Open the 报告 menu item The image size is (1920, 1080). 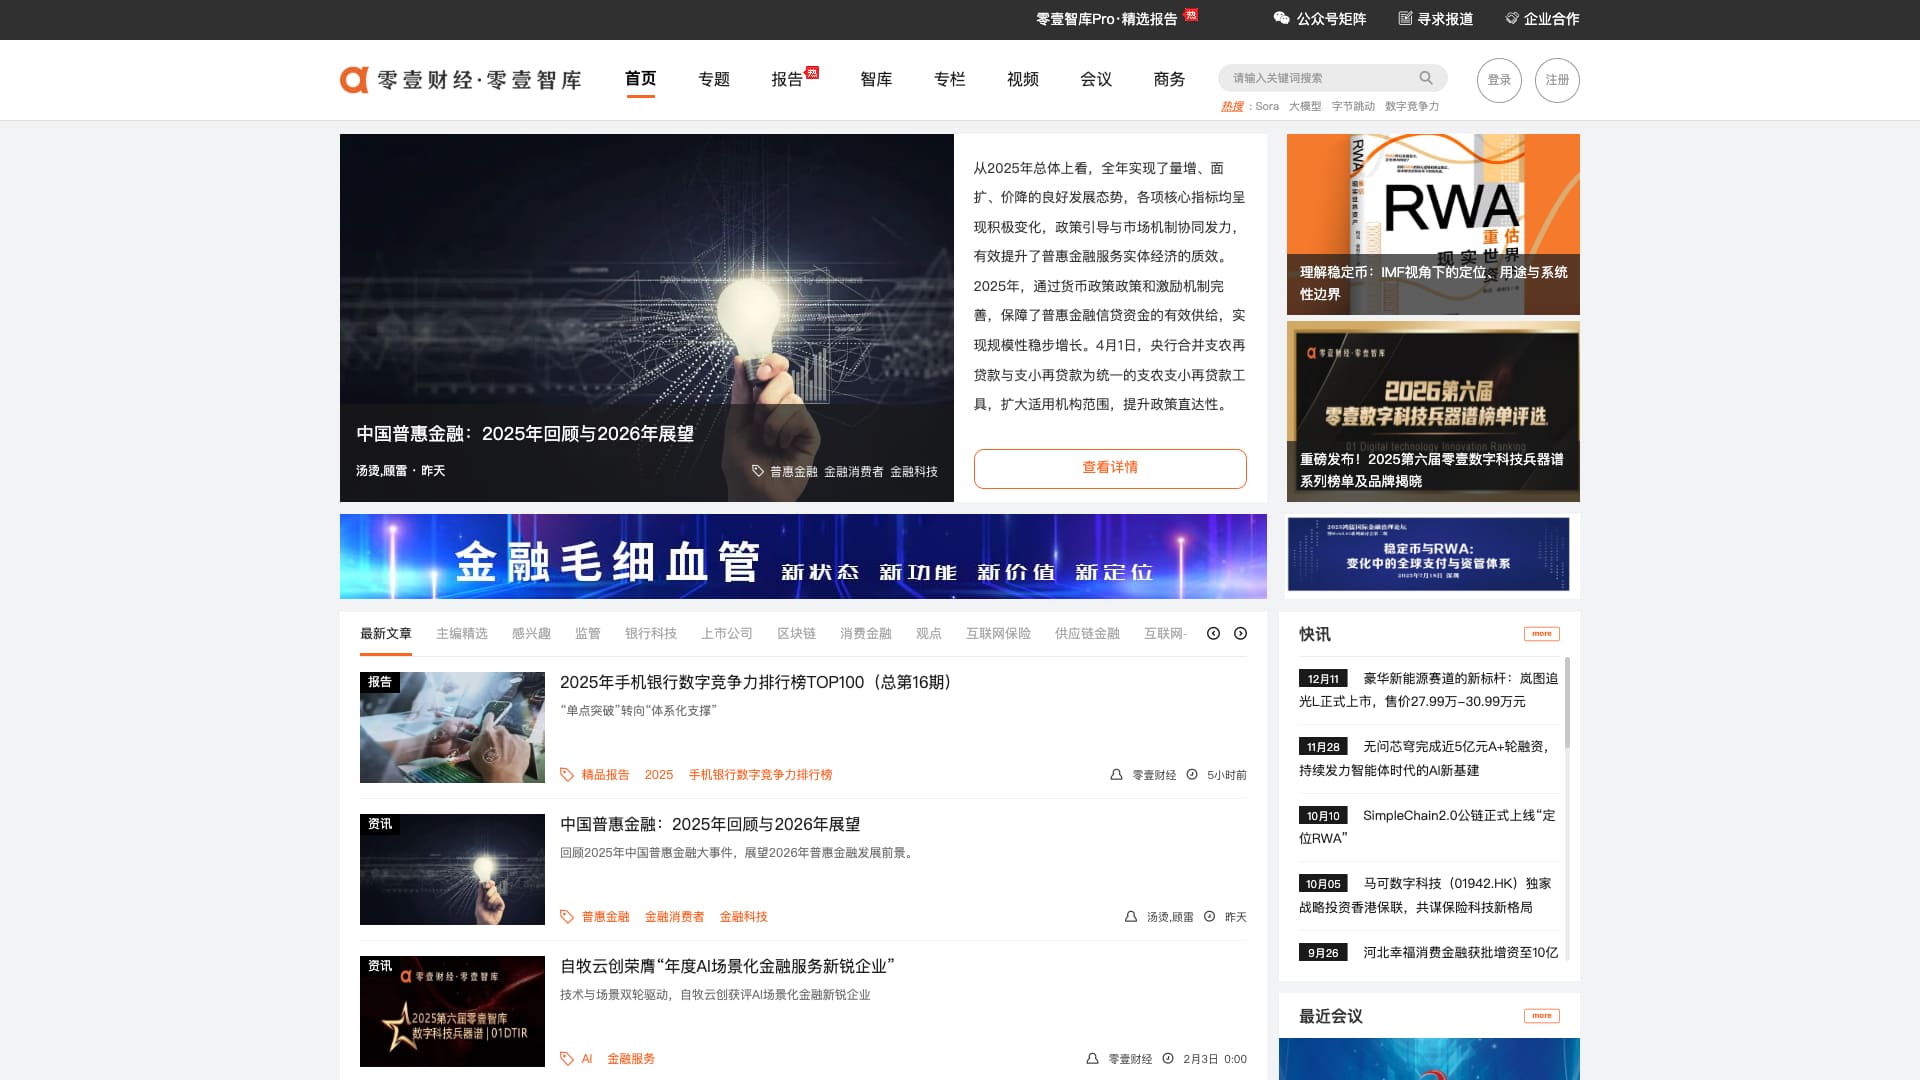pos(787,80)
